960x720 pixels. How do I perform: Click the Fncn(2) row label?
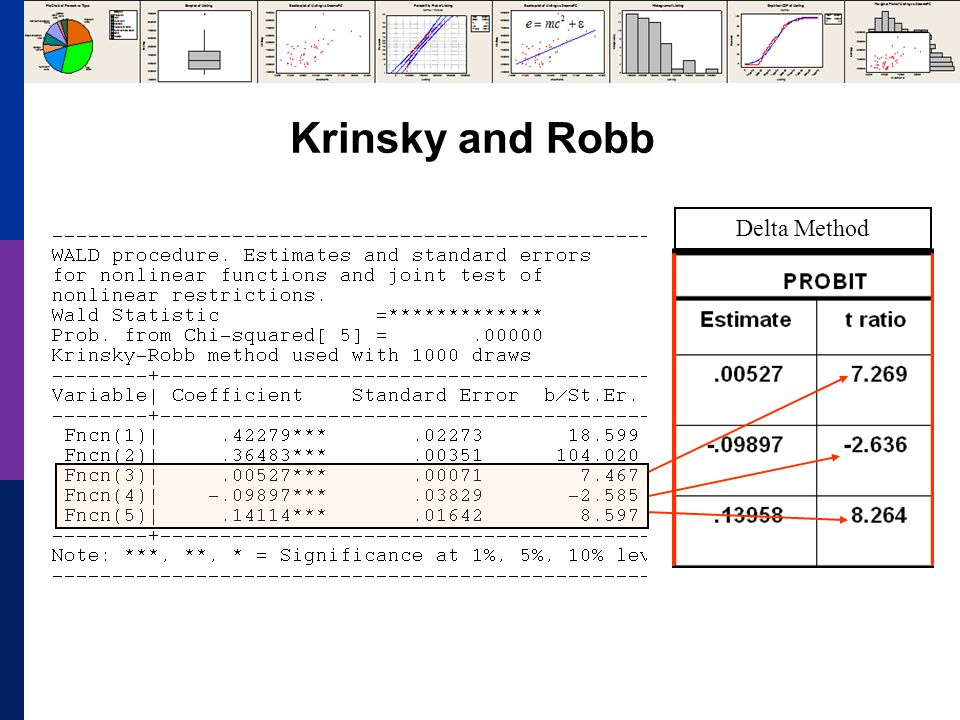(x=105, y=456)
